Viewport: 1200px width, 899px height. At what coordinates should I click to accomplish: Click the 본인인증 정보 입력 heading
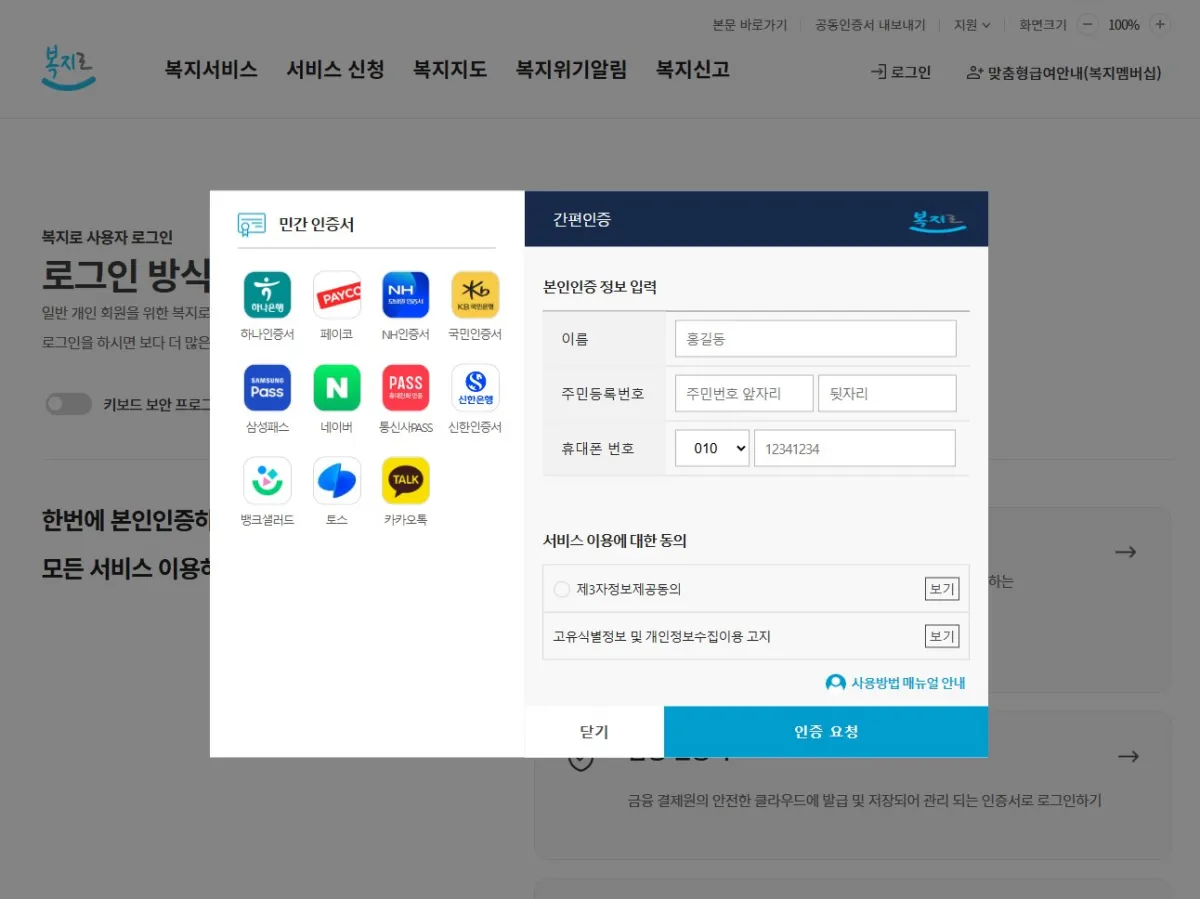(600, 287)
